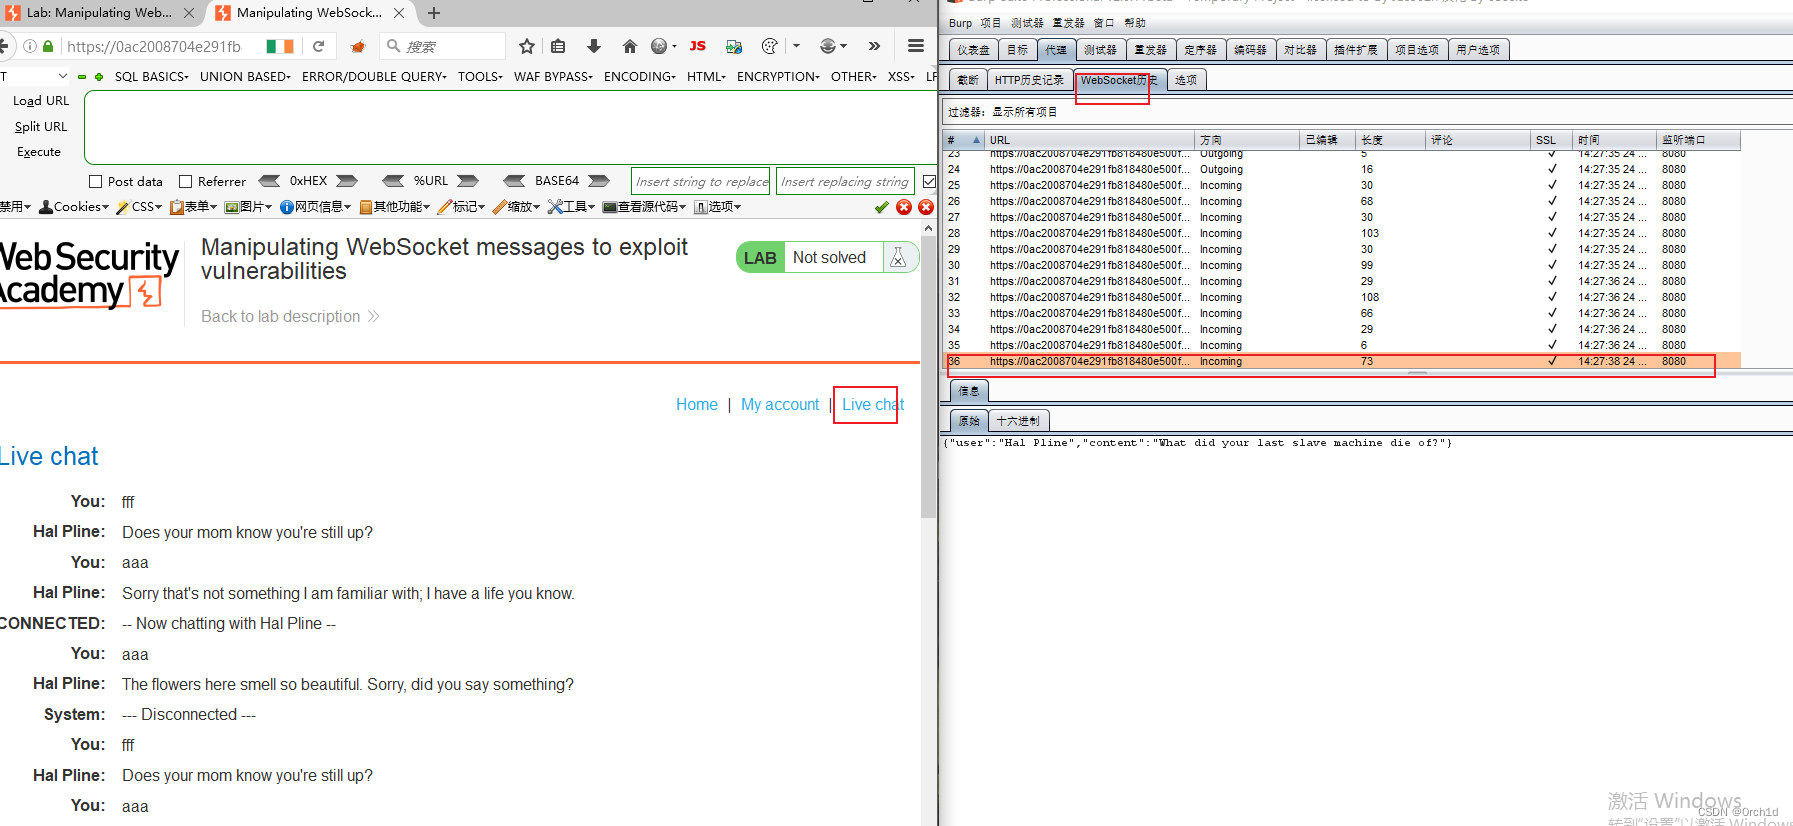The height and width of the screenshot is (826, 1793).
Task: Click the lab flask icon next to Not solved
Action: pos(898,257)
